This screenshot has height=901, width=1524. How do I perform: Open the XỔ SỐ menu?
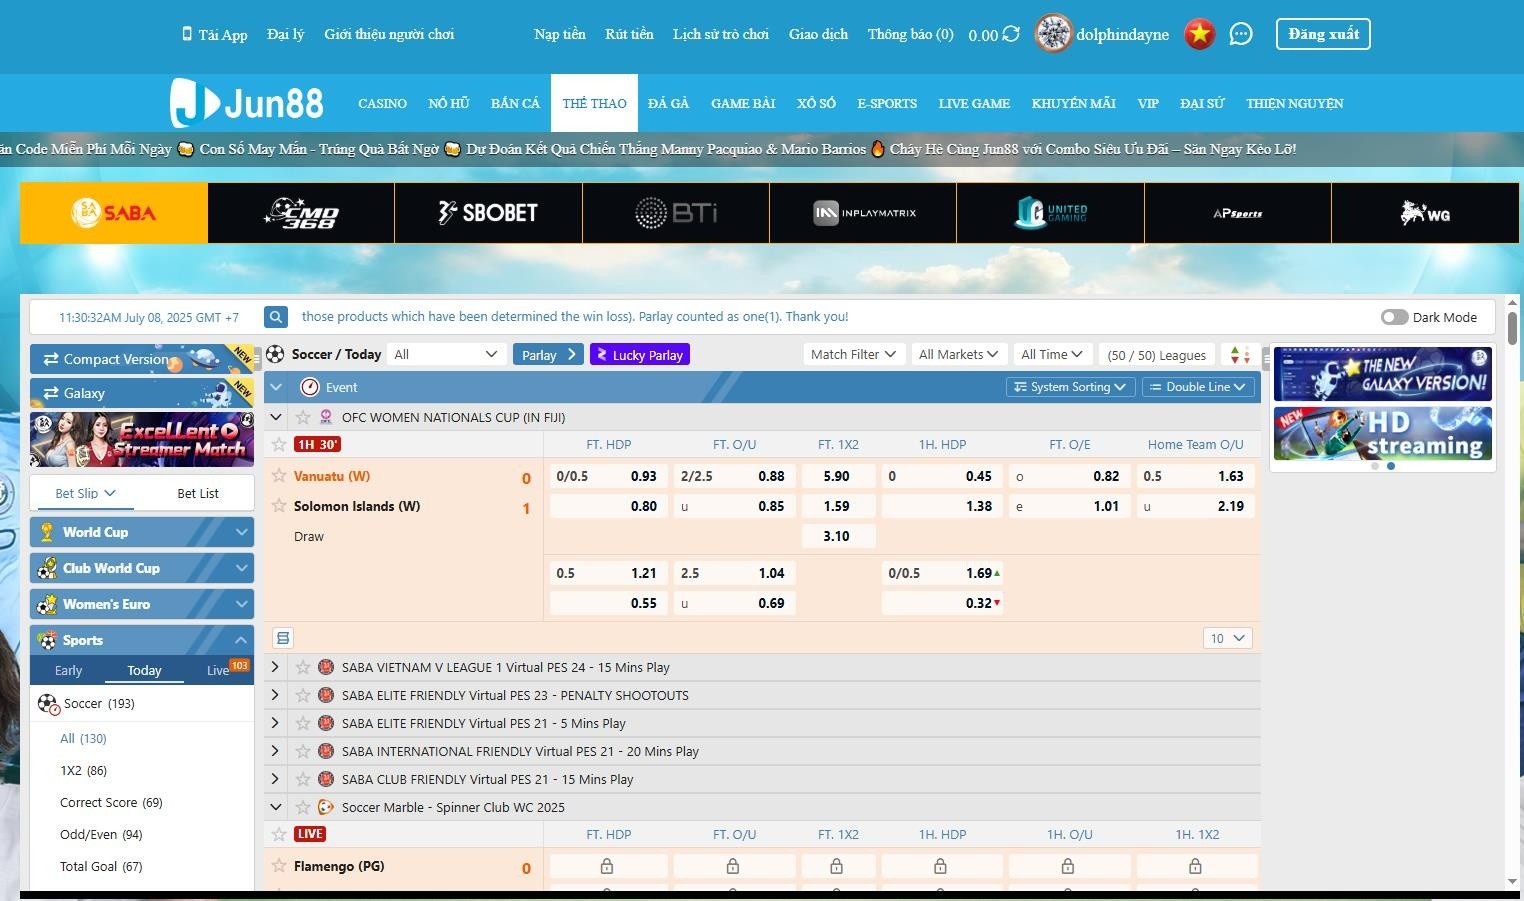click(x=816, y=103)
